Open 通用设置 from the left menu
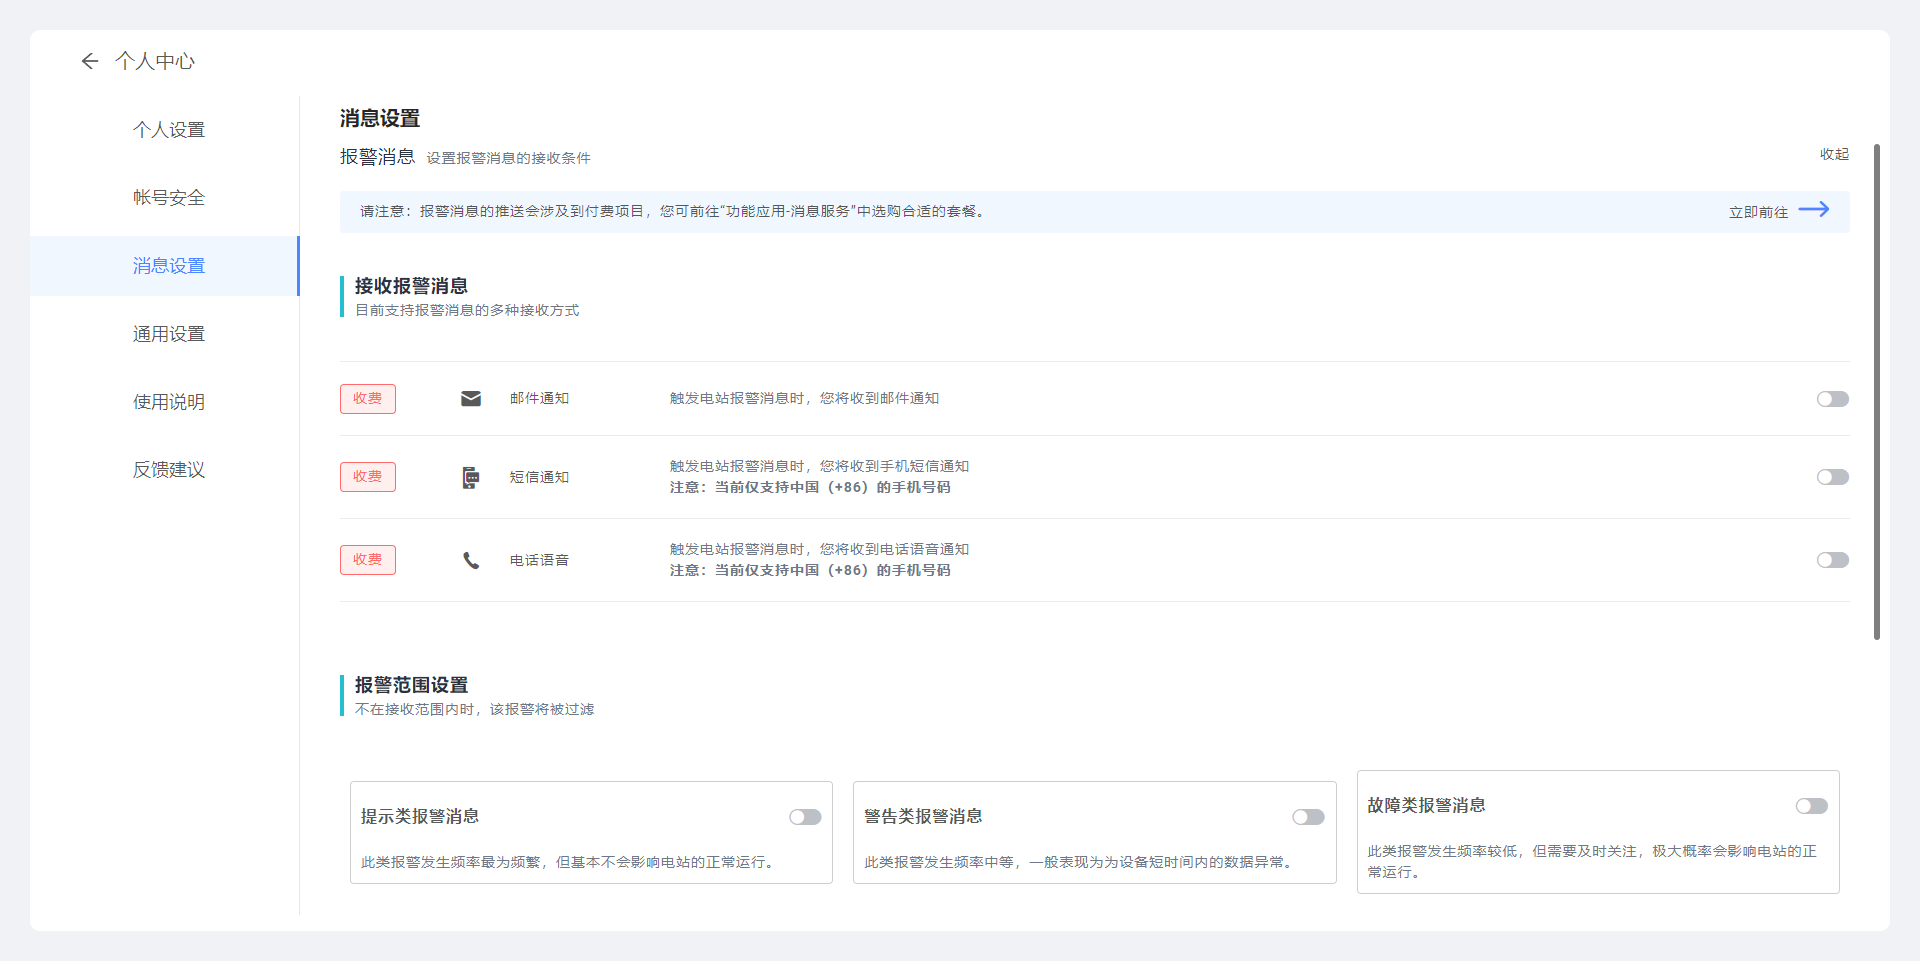The image size is (1920, 961). coord(169,334)
